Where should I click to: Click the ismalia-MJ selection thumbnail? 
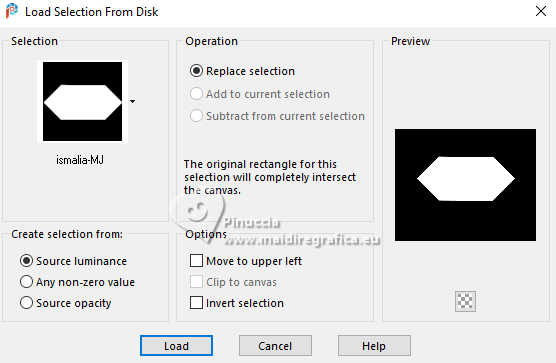coord(82,101)
